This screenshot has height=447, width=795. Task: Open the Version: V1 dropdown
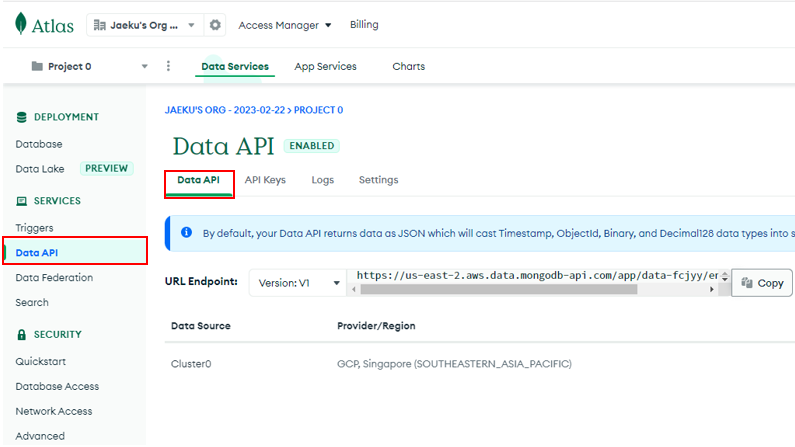(298, 283)
